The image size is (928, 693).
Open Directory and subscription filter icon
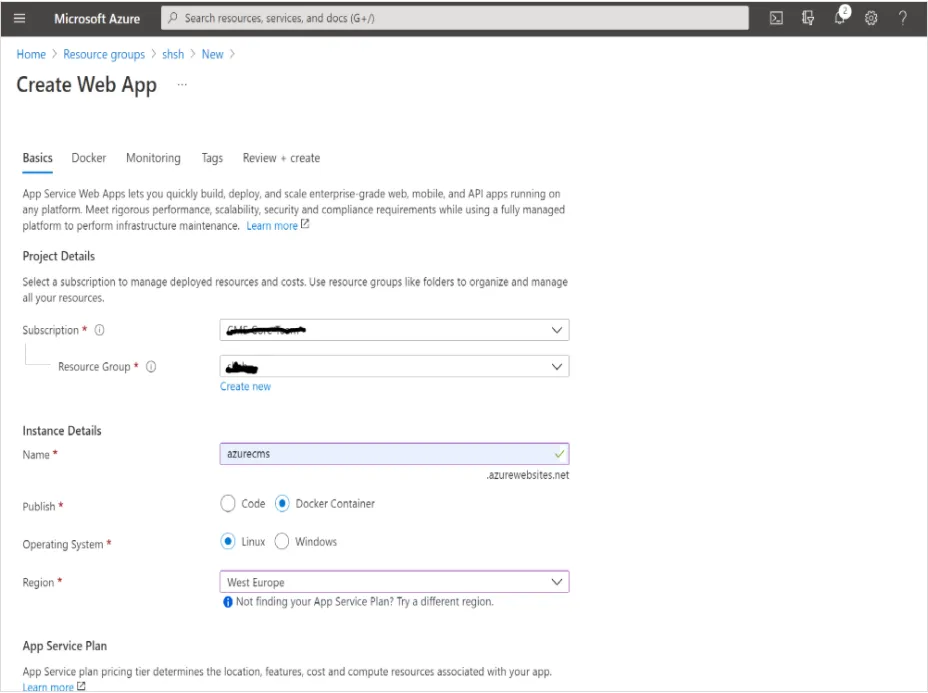(808, 18)
